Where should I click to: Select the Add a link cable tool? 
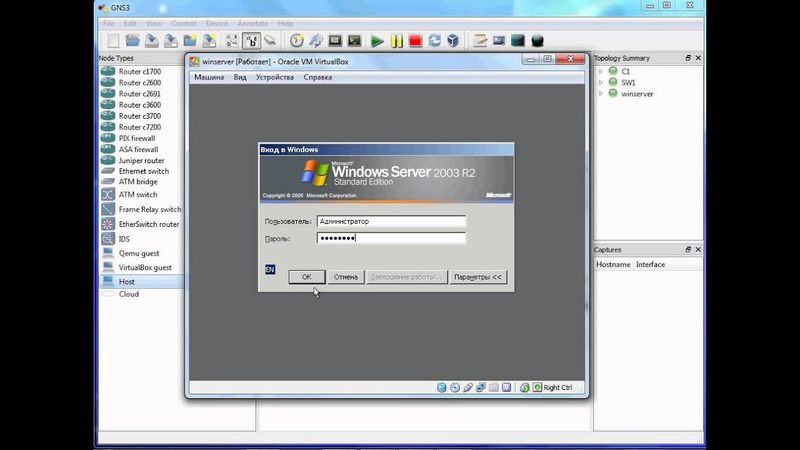coord(270,41)
